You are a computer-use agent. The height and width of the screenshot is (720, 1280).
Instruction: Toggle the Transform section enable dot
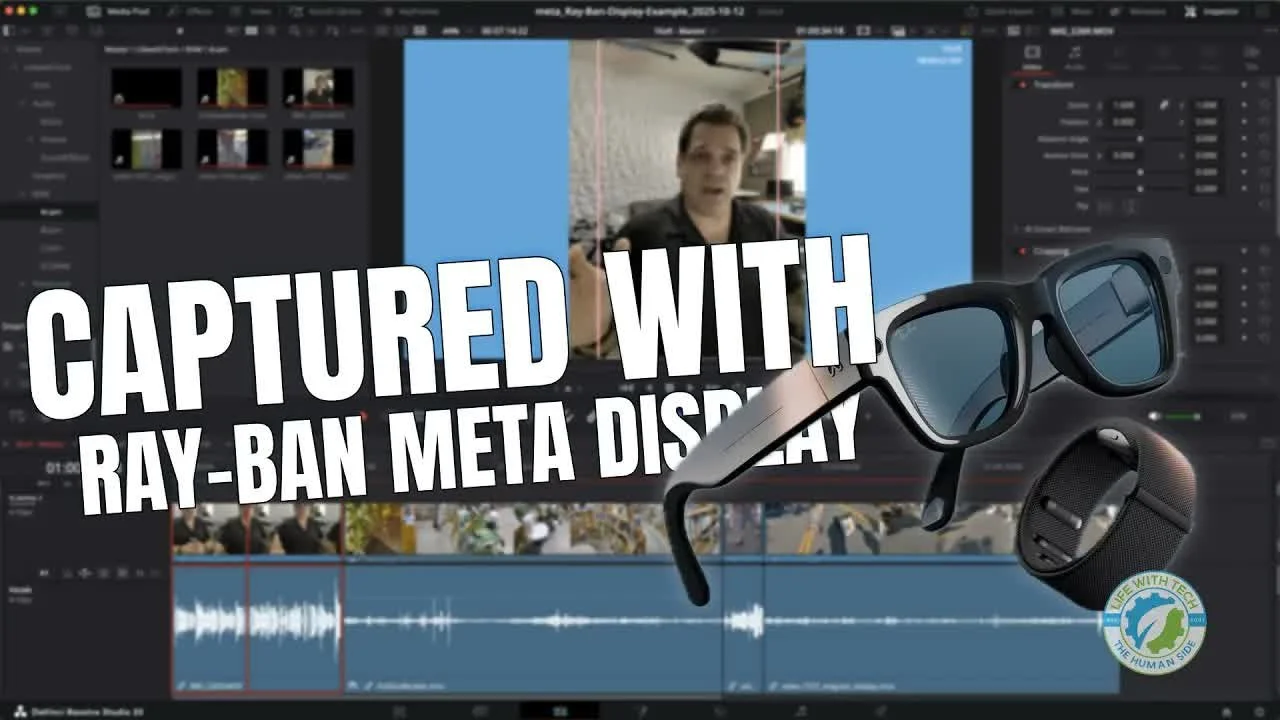pyautogui.click(x=1022, y=85)
